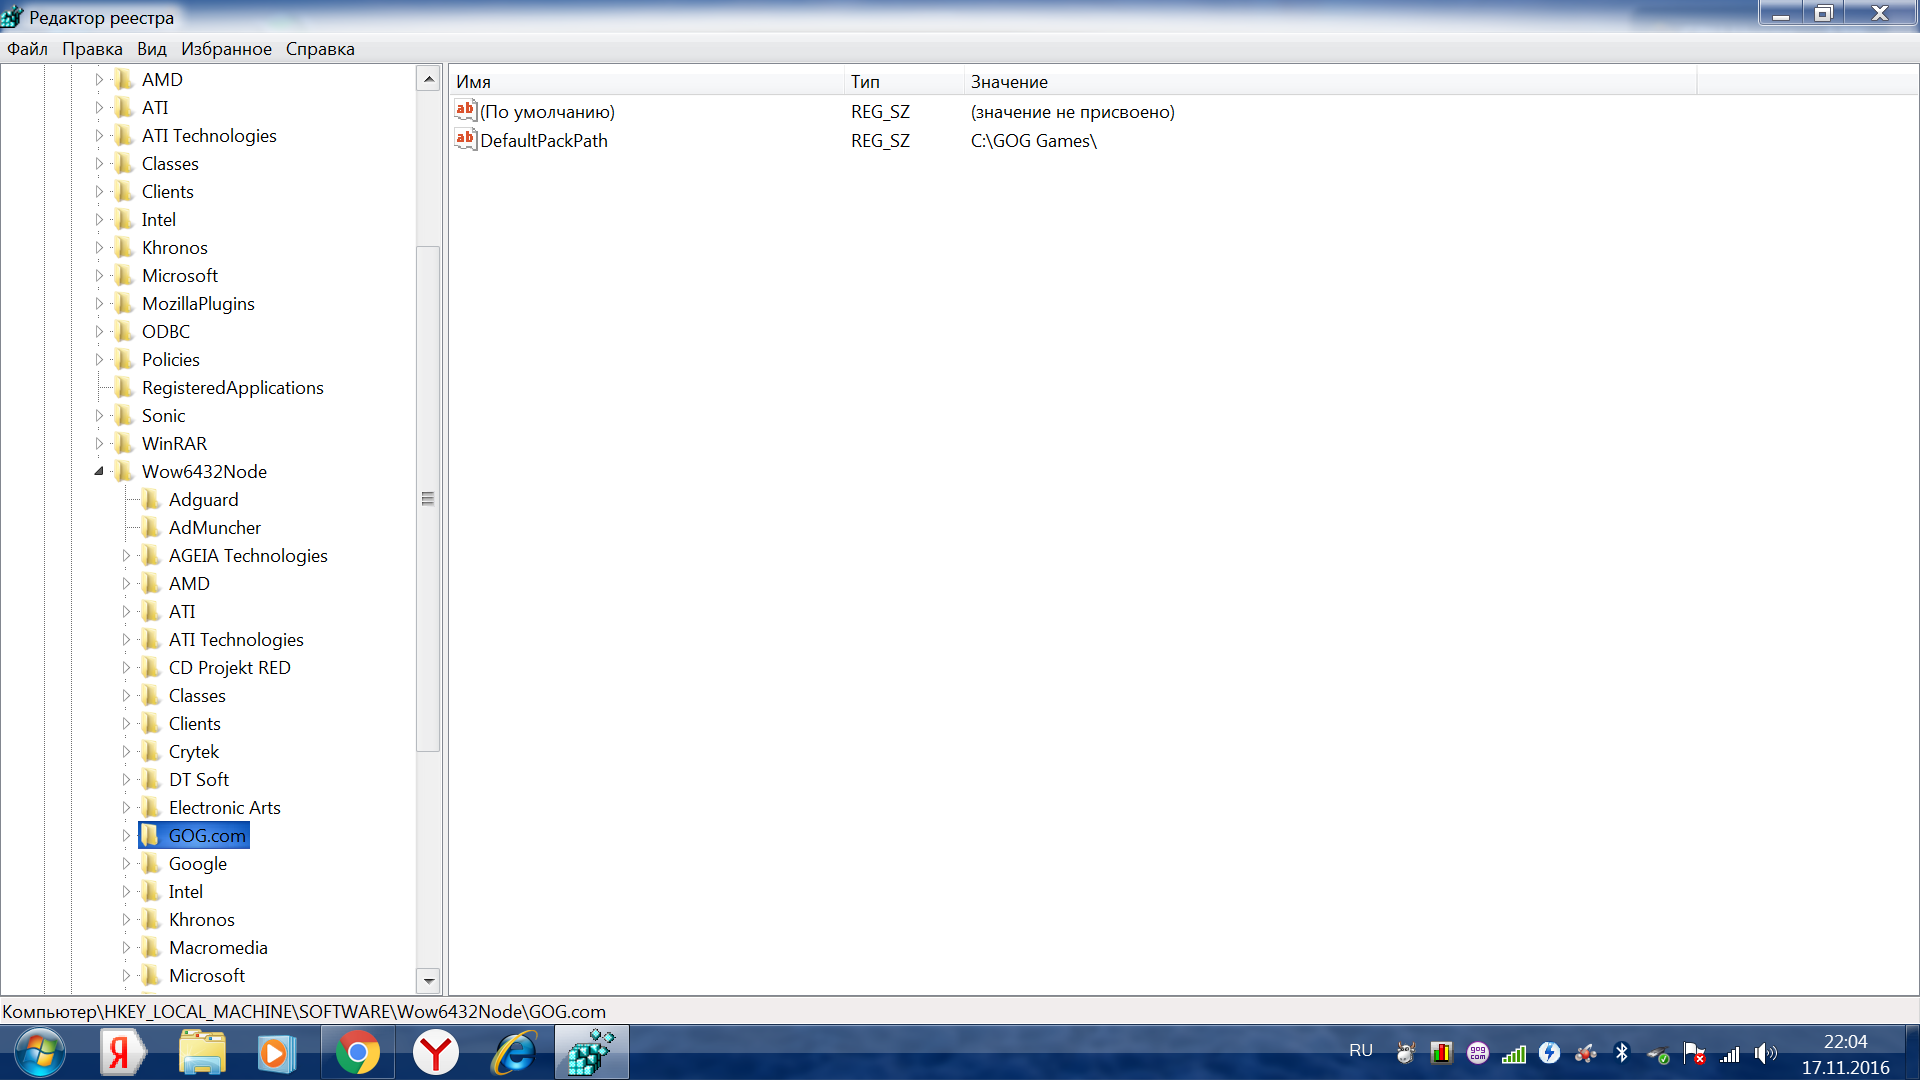
Task: Open the Вид menu
Action: (x=152, y=49)
